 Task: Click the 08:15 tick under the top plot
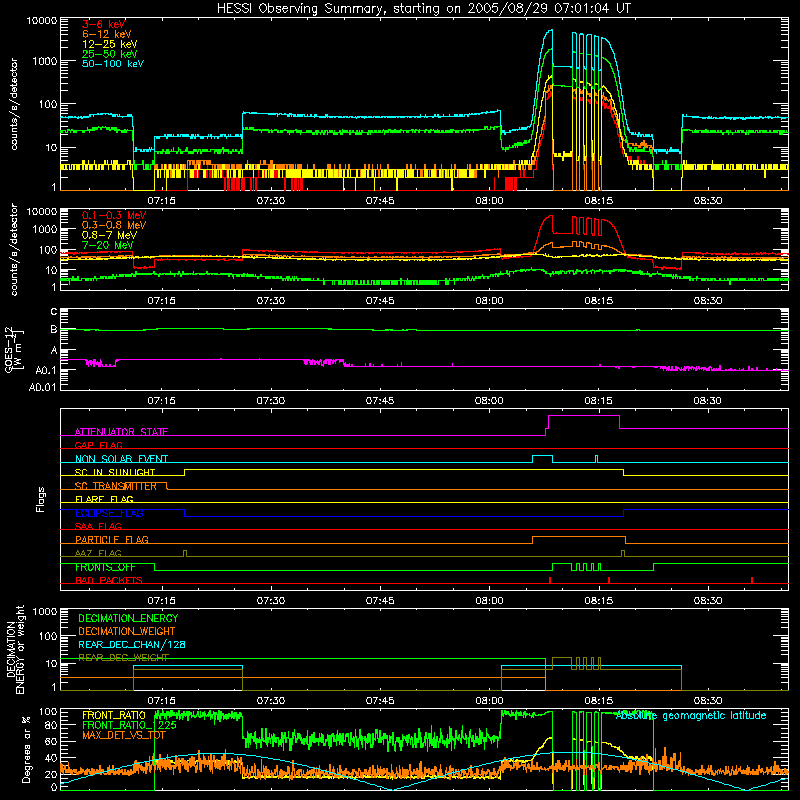click(598, 201)
